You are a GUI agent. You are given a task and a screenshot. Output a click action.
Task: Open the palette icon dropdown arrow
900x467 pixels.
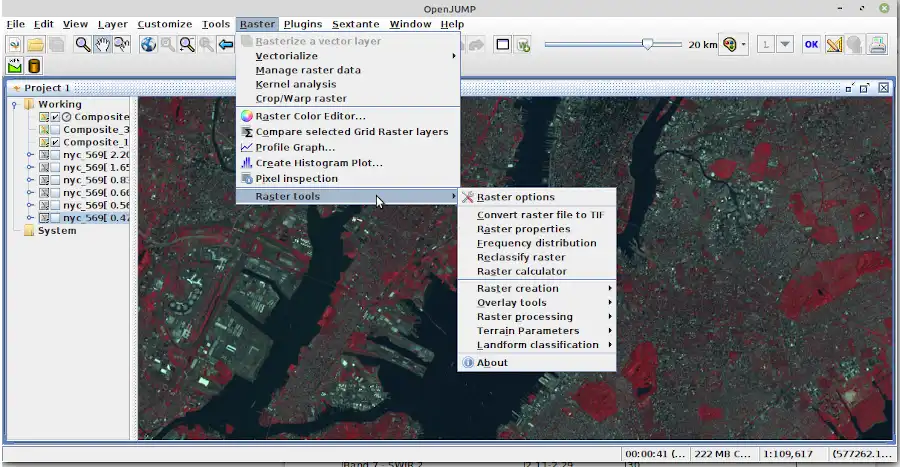point(743,45)
